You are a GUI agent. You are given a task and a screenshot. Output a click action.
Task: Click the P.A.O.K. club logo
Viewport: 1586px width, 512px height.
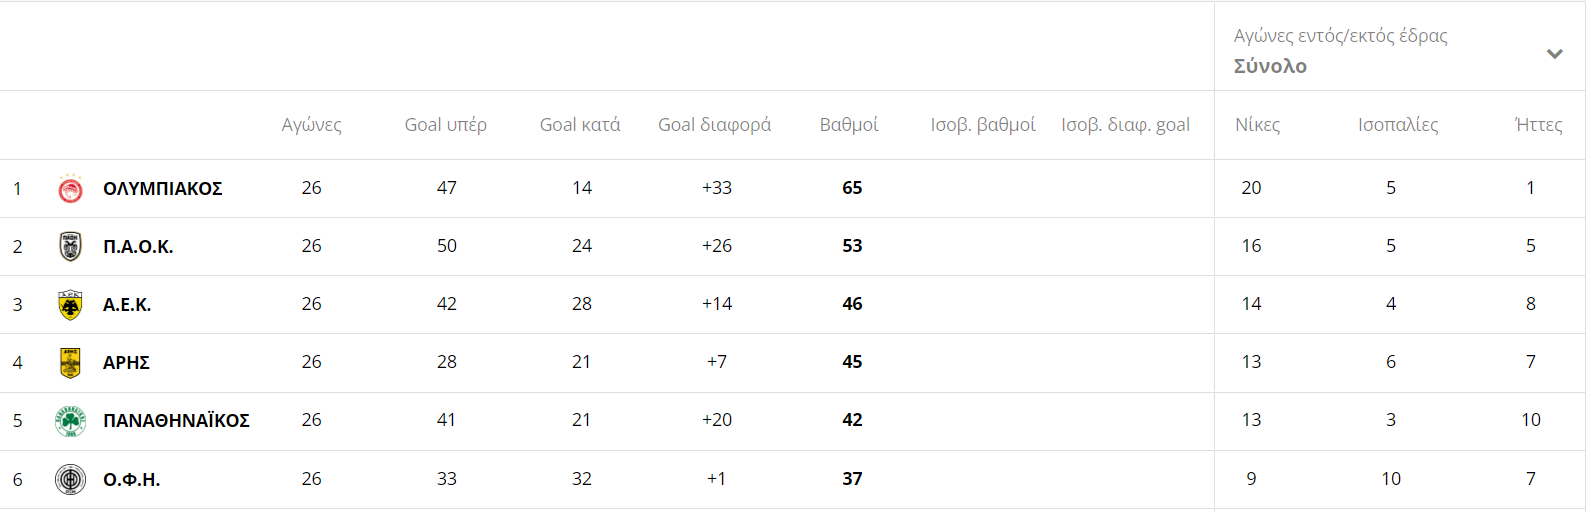coord(70,246)
